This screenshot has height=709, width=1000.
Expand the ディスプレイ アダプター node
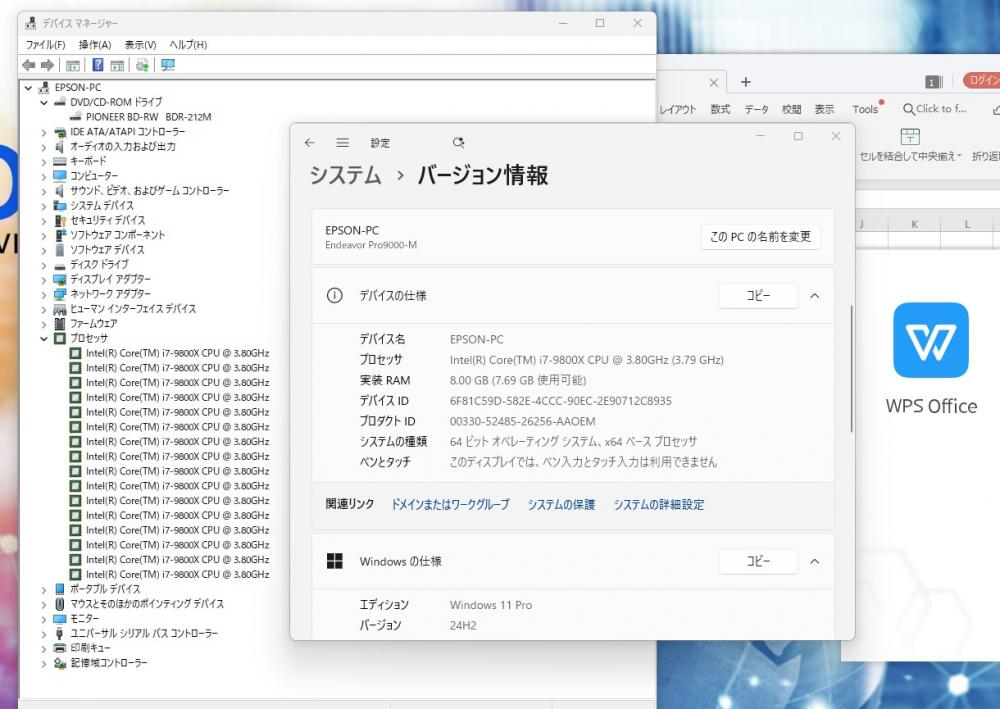pyautogui.click(x=43, y=279)
